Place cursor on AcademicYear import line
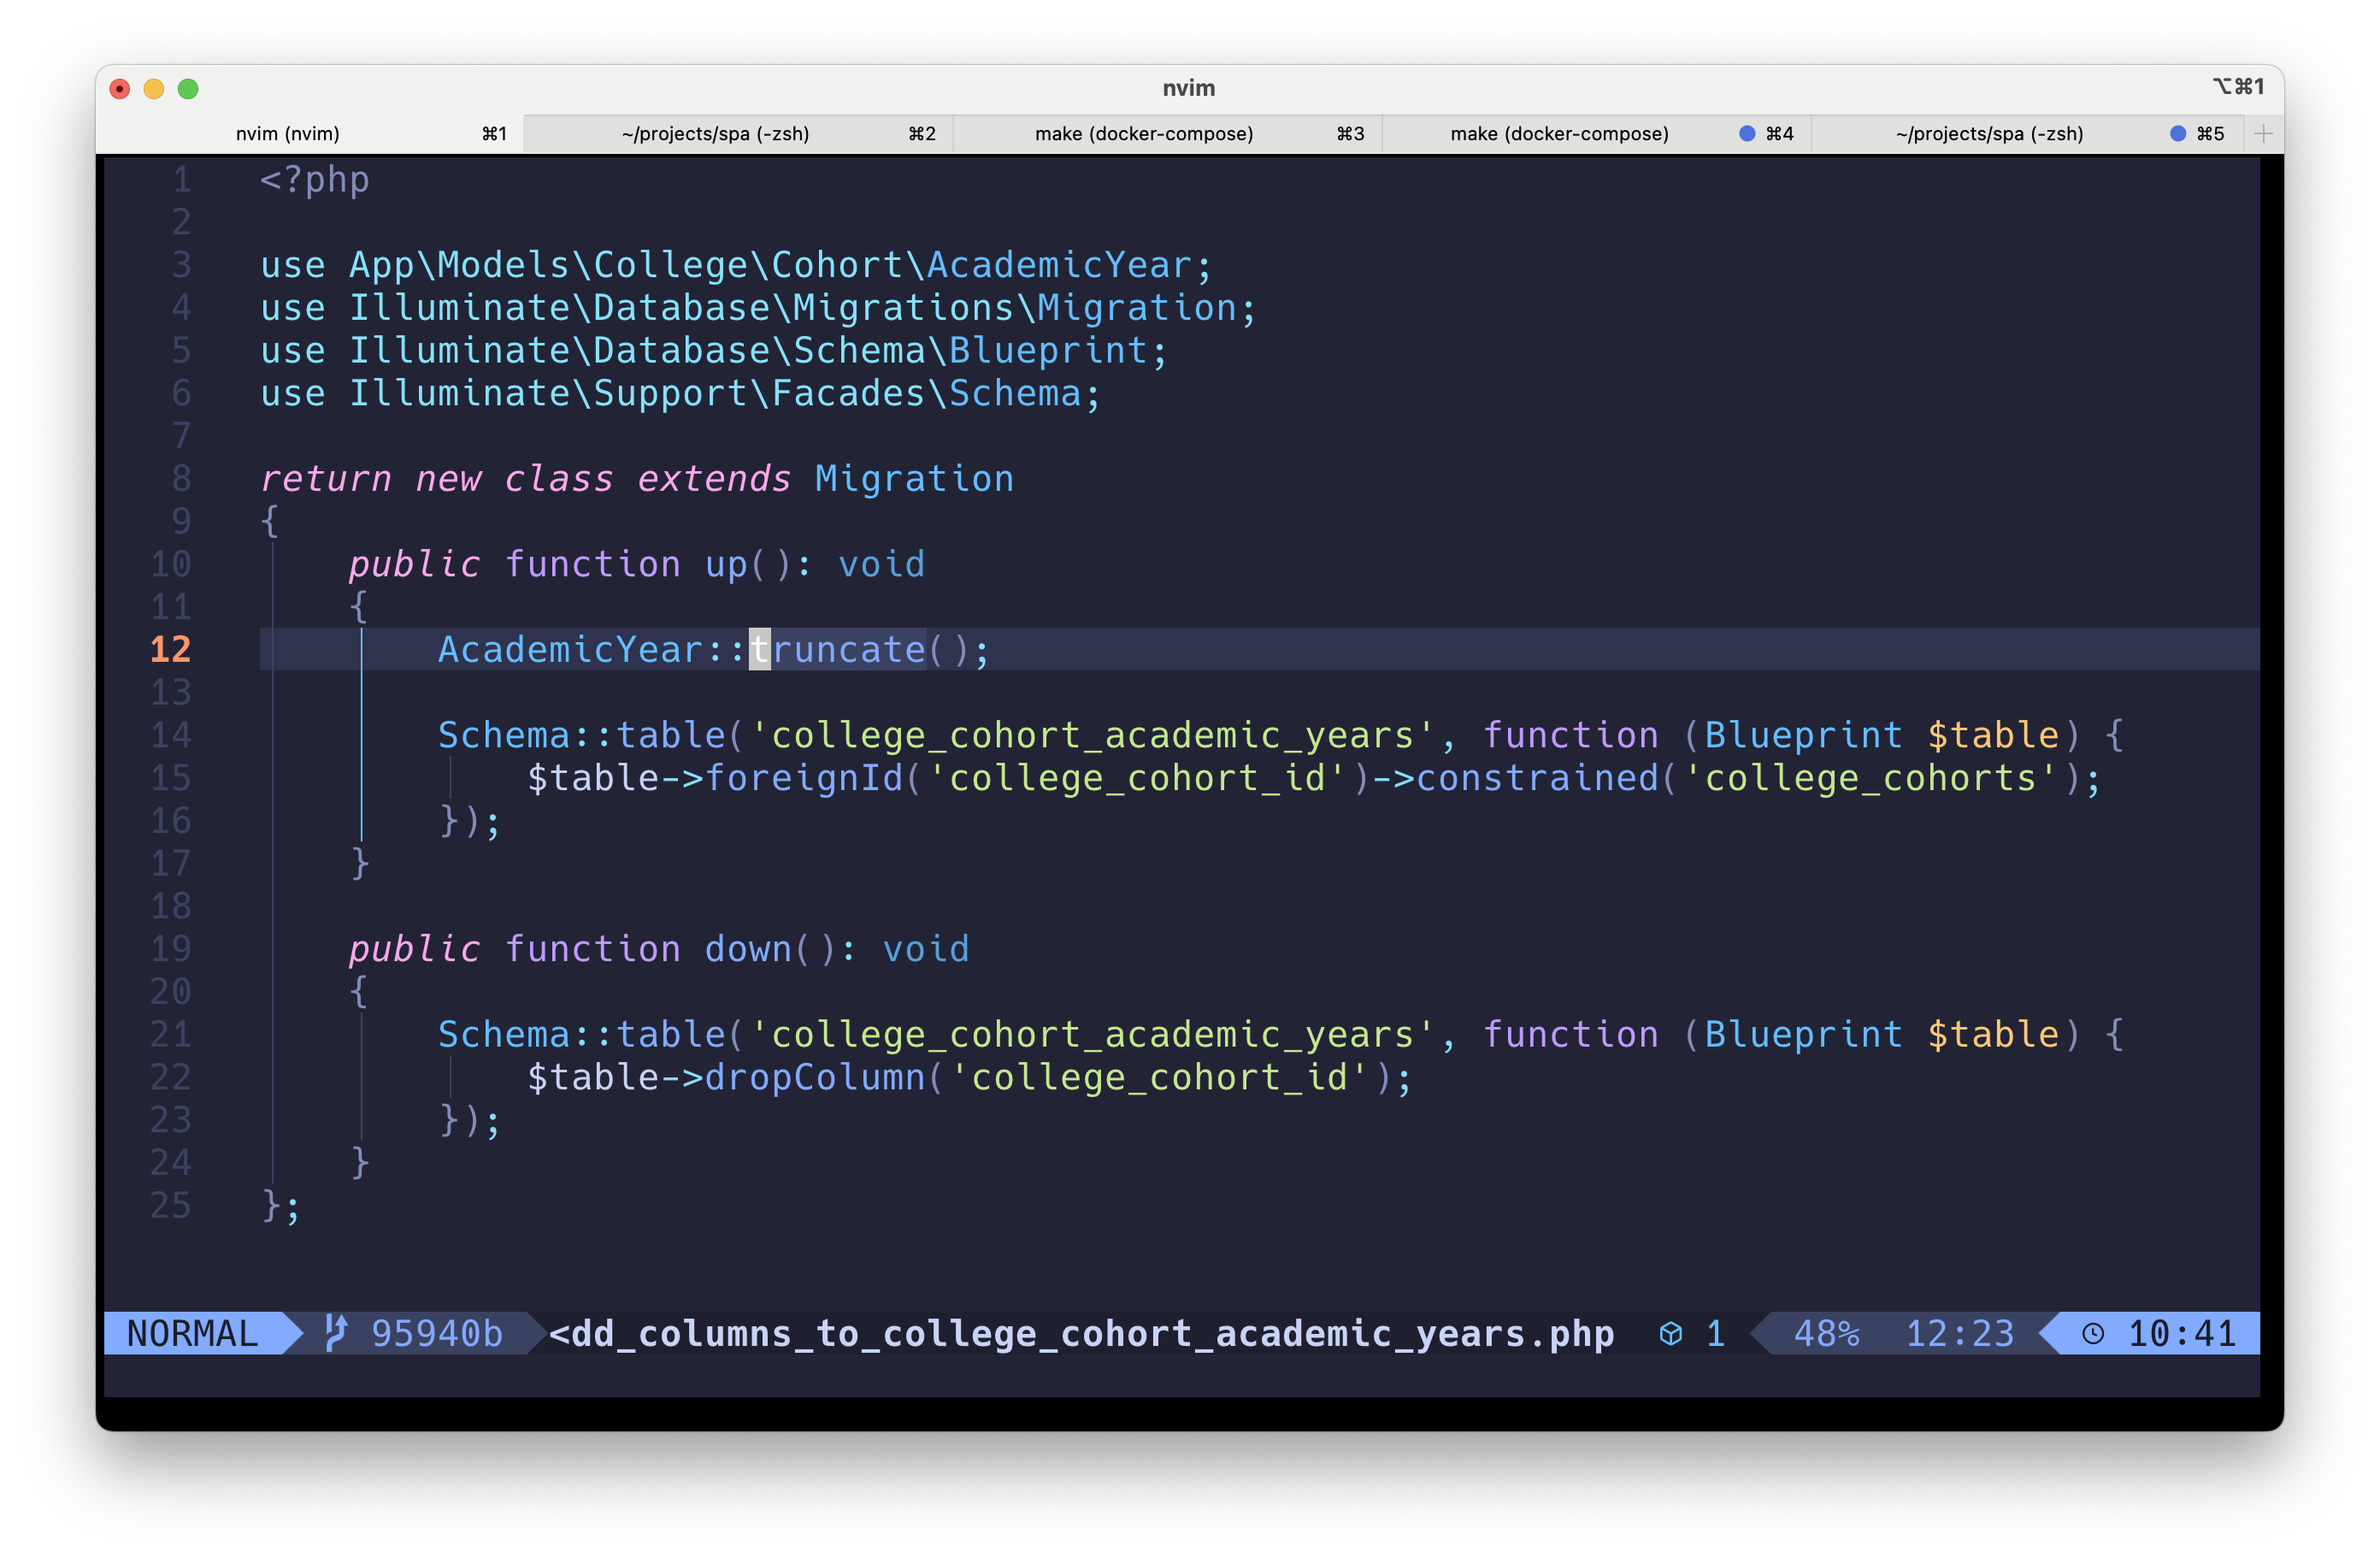The image size is (2380, 1558). (736, 265)
